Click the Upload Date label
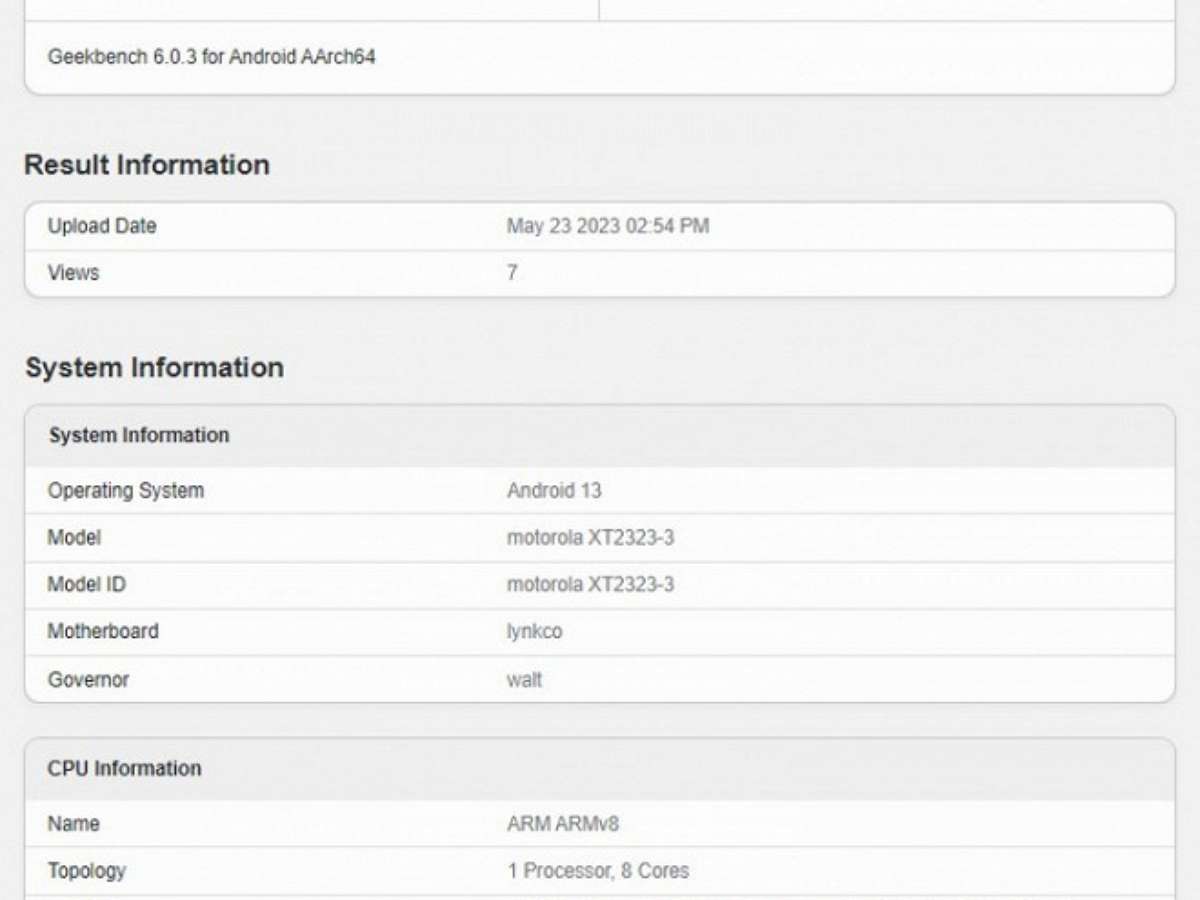 (x=102, y=226)
